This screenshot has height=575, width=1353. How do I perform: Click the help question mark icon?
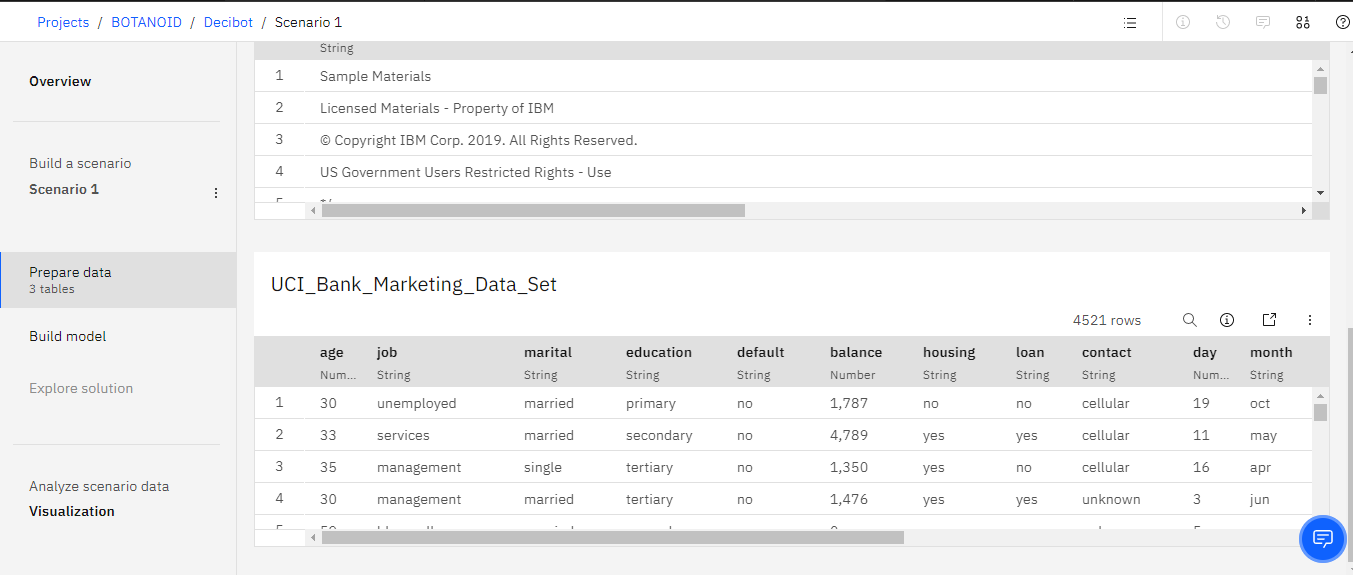tap(1342, 22)
